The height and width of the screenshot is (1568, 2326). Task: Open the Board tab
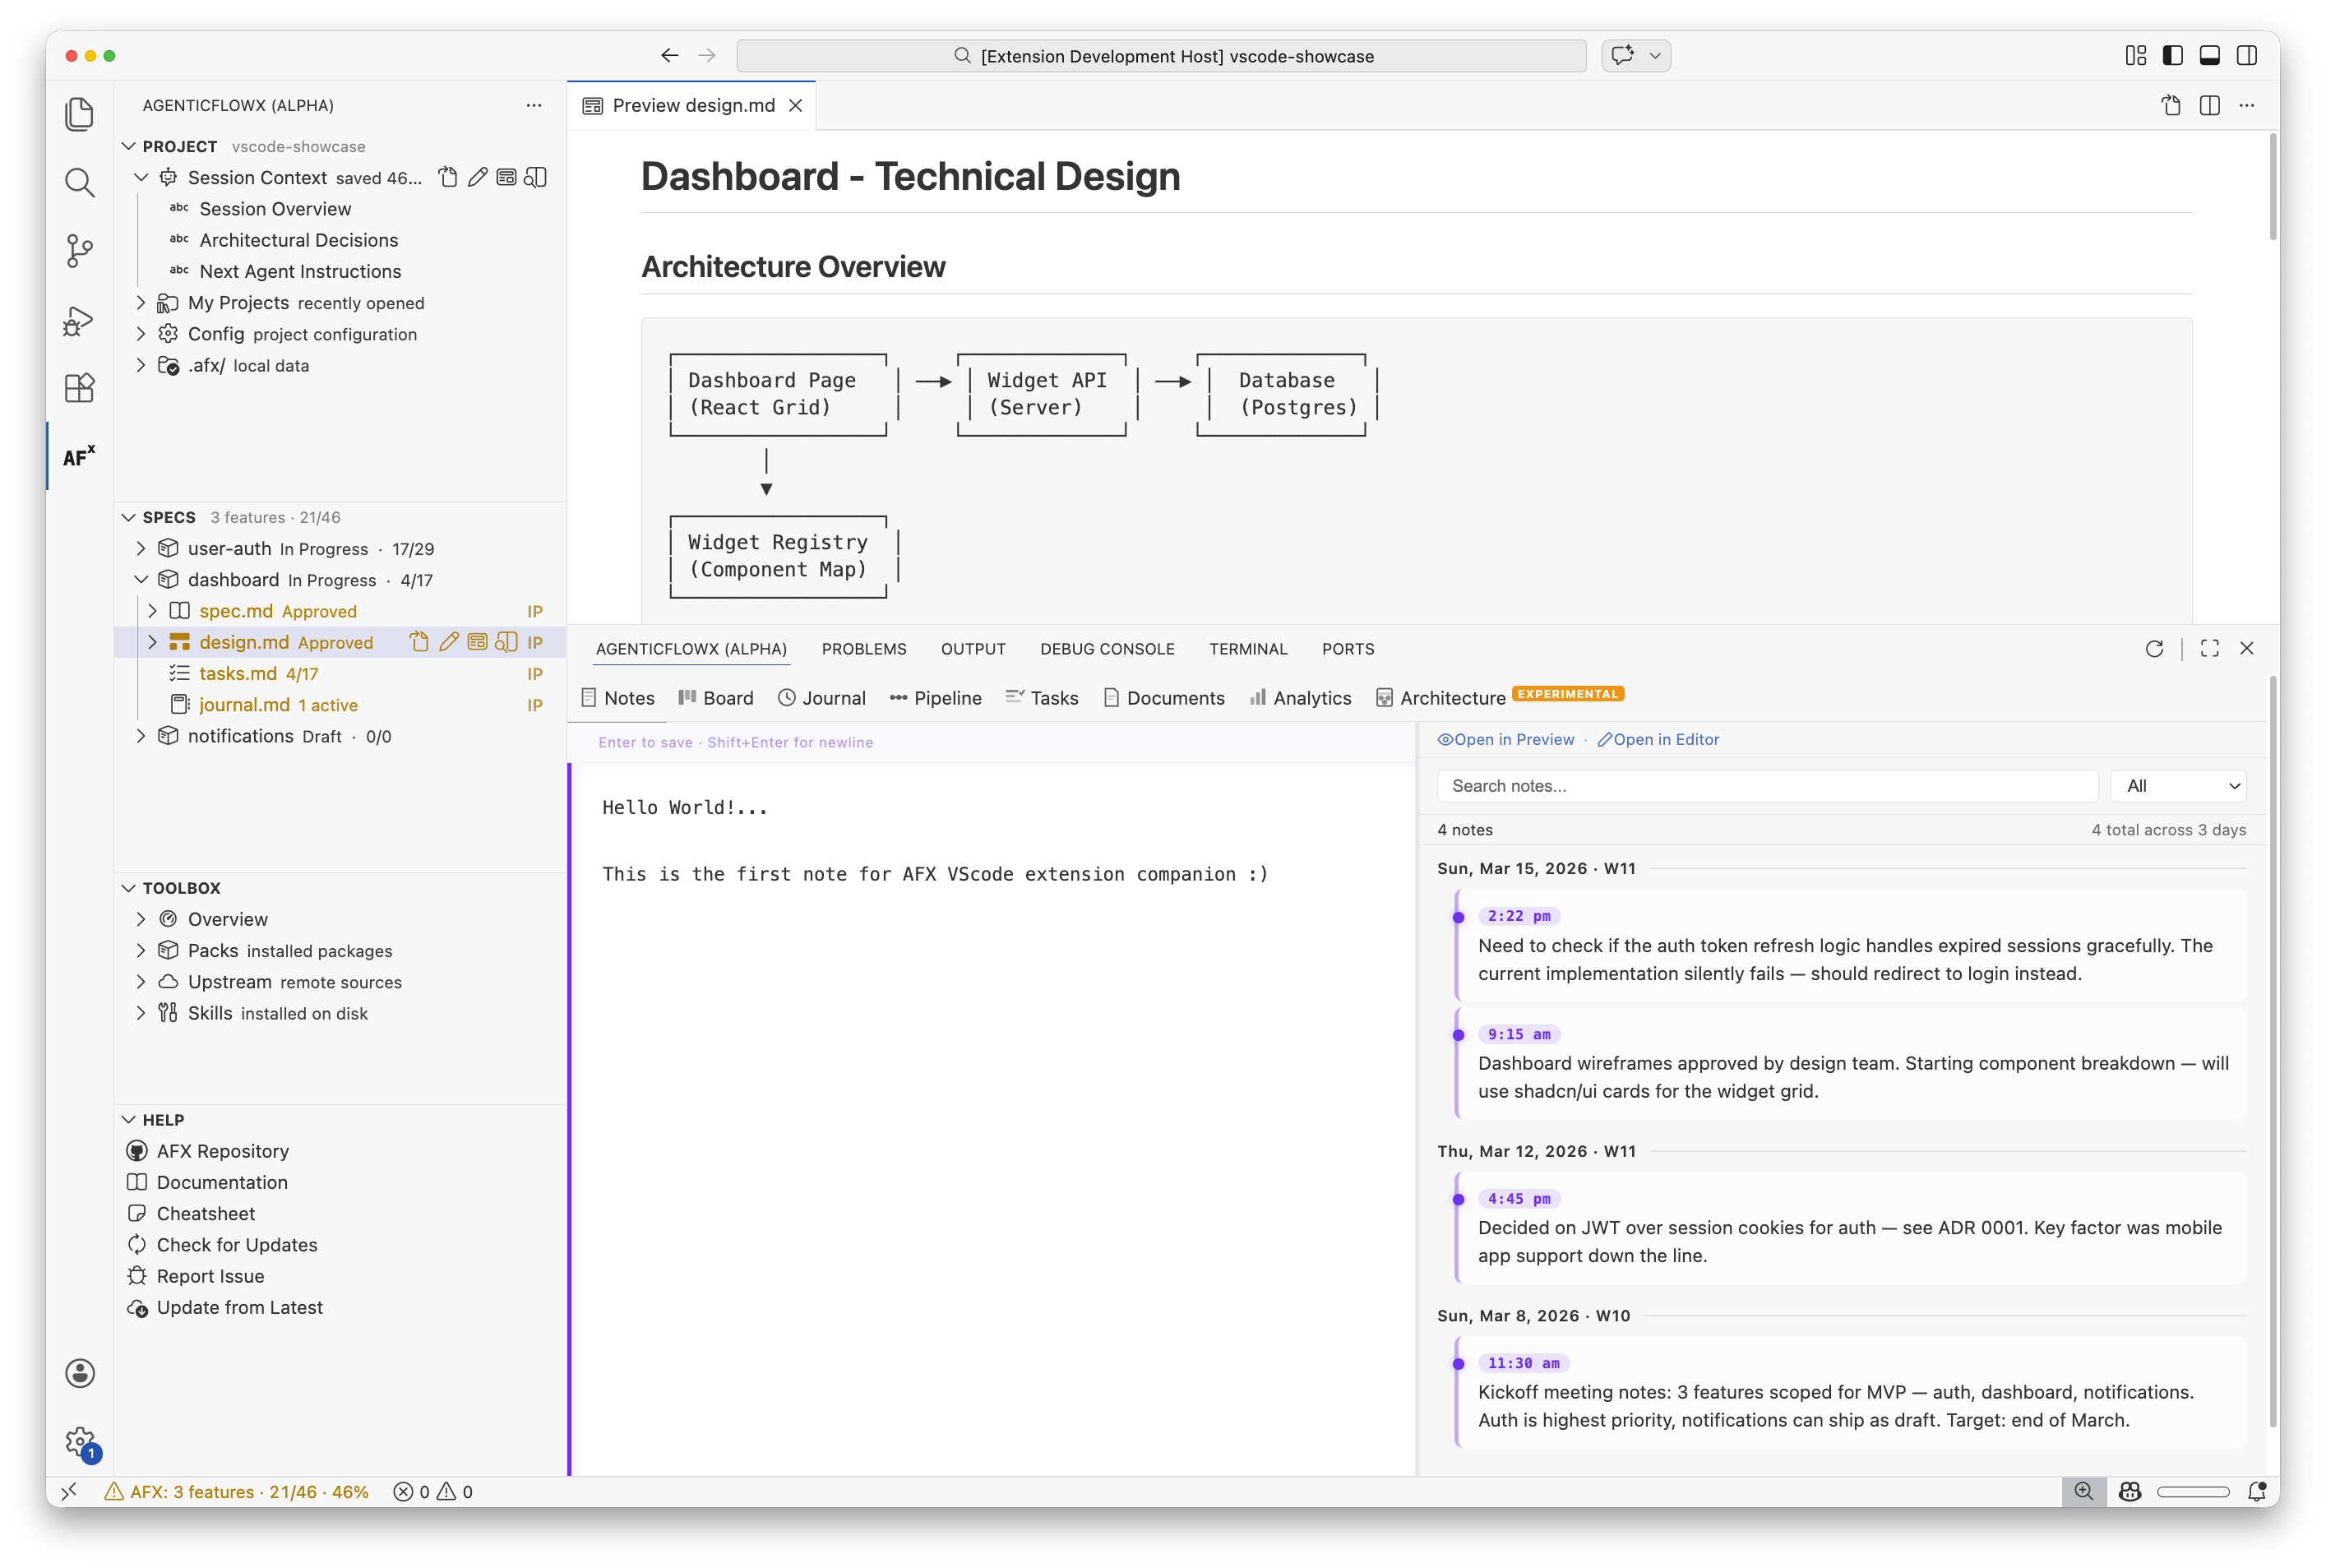pyautogui.click(x=716, y=698)
